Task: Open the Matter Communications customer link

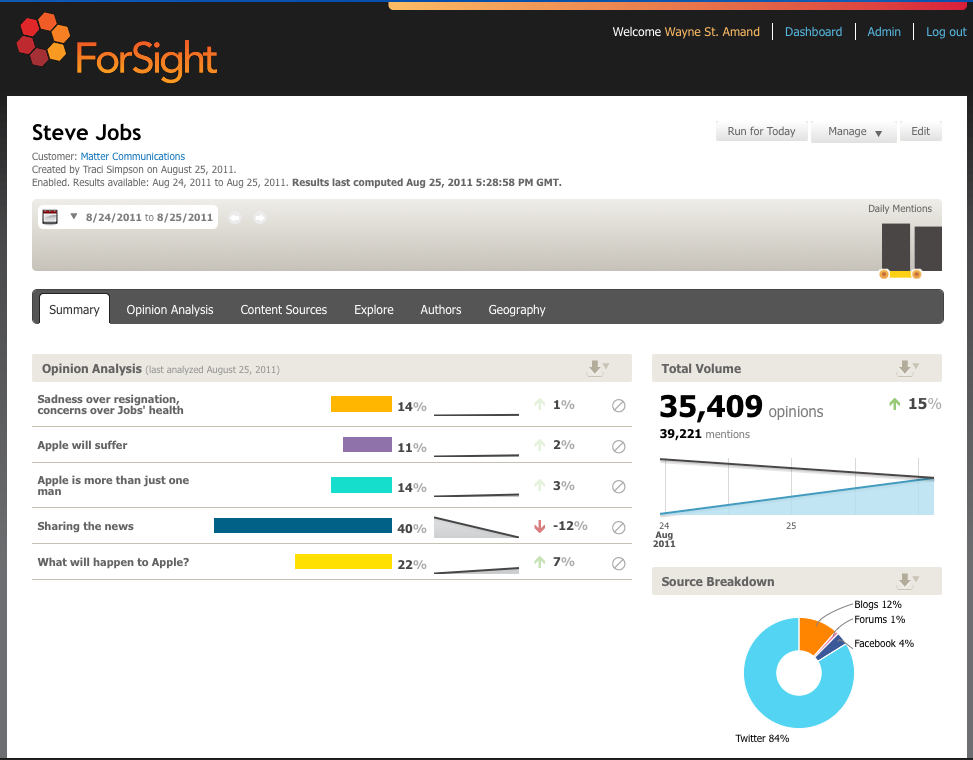Action: [x=133, y=156]
